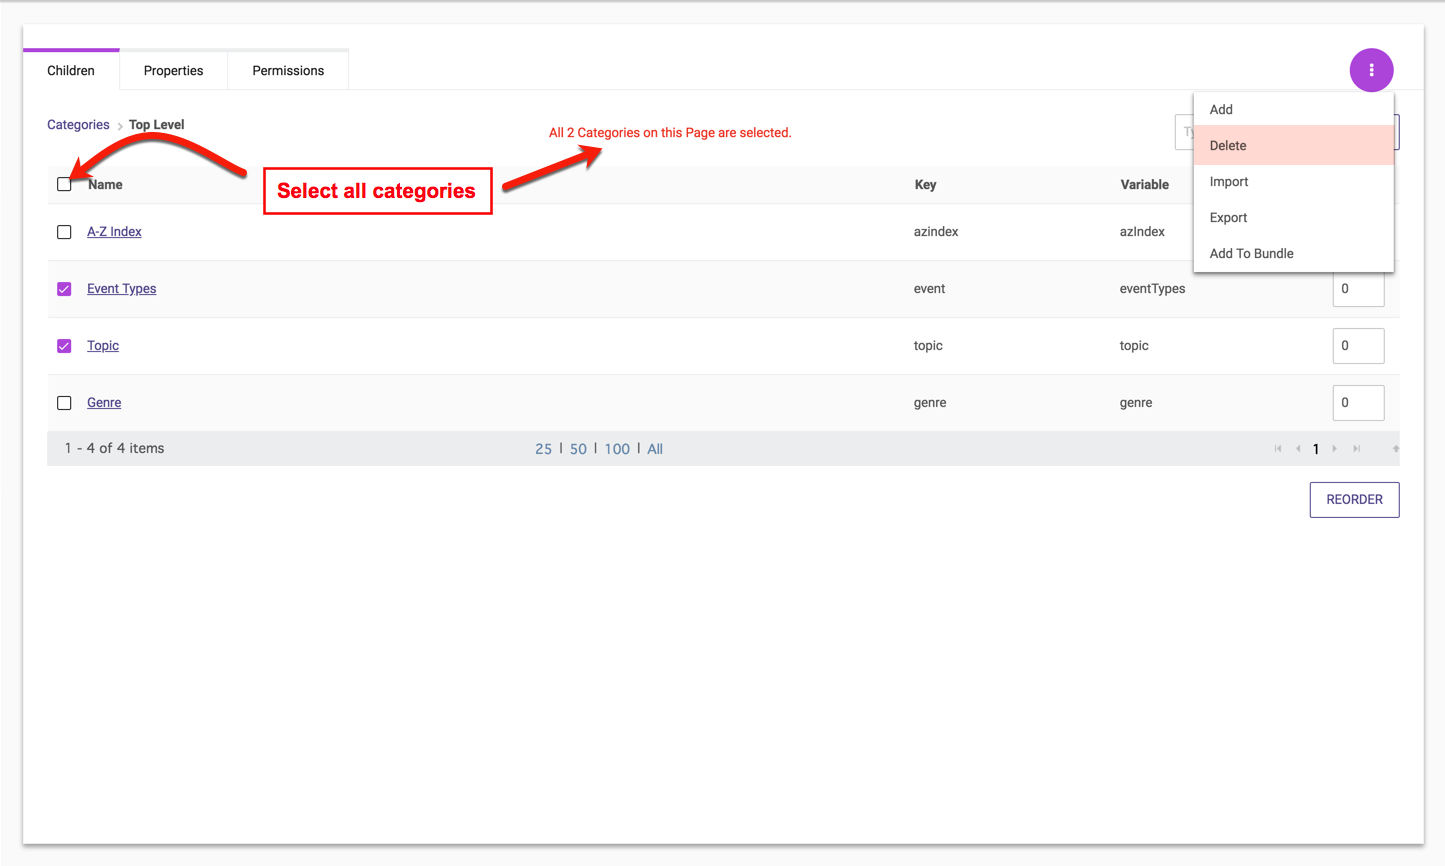
Task: Uncheck the Topic row checkbox
Action: (64, 346)
